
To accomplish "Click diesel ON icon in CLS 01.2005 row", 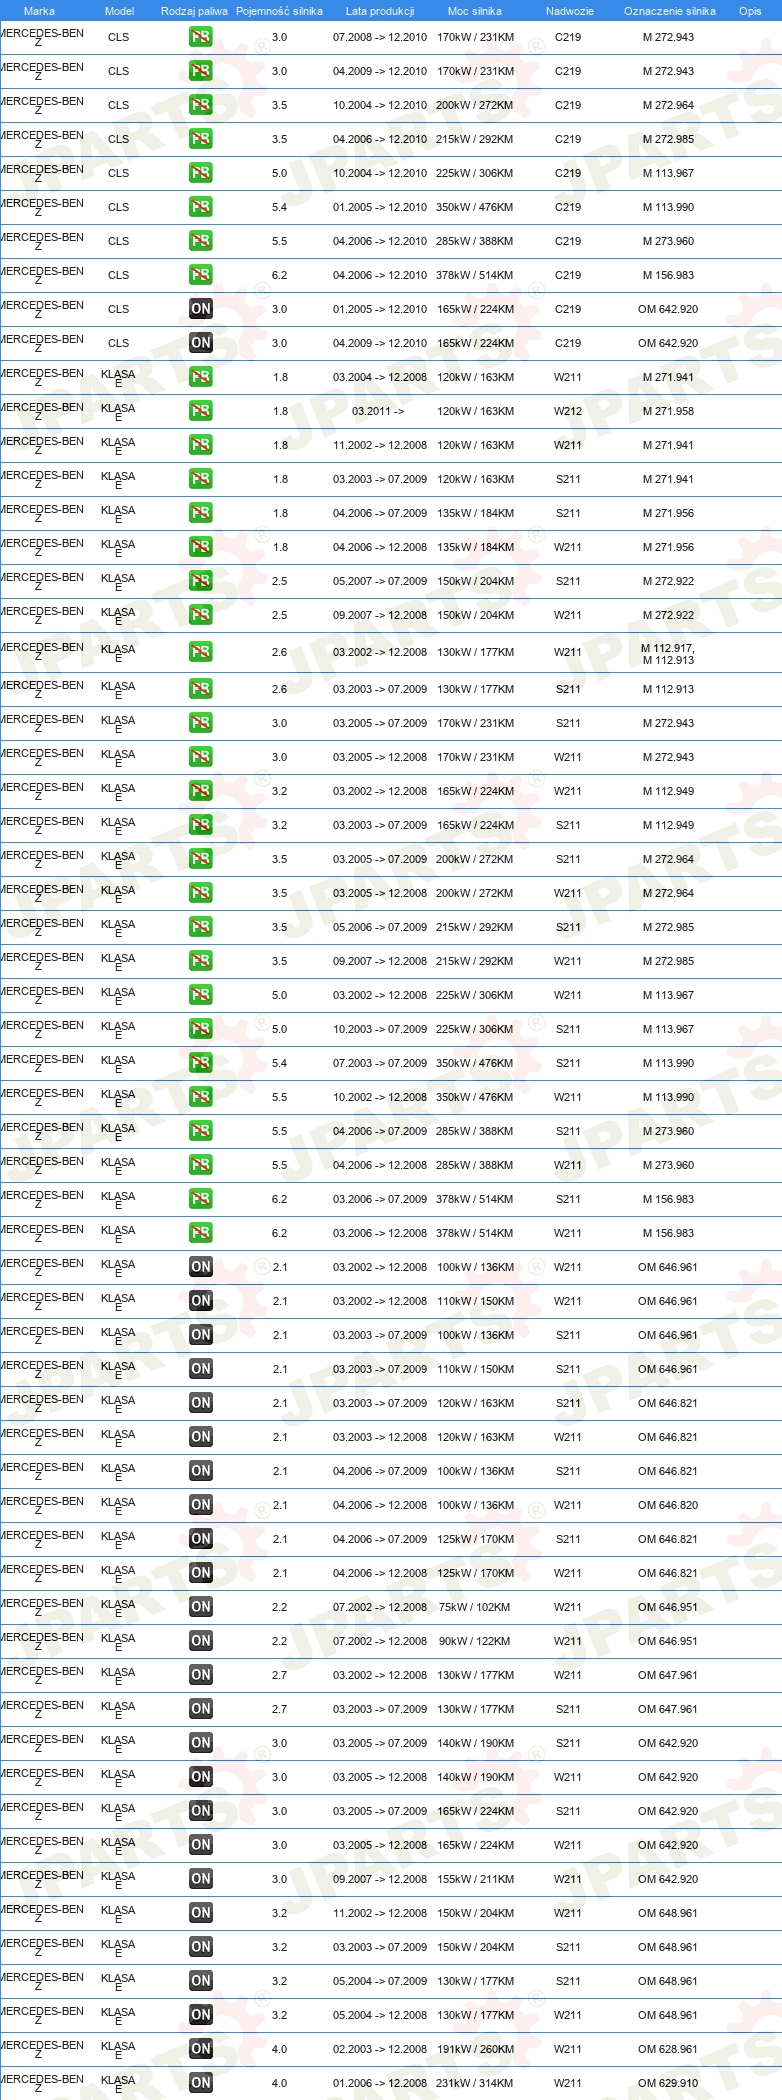I will point(201,309).
